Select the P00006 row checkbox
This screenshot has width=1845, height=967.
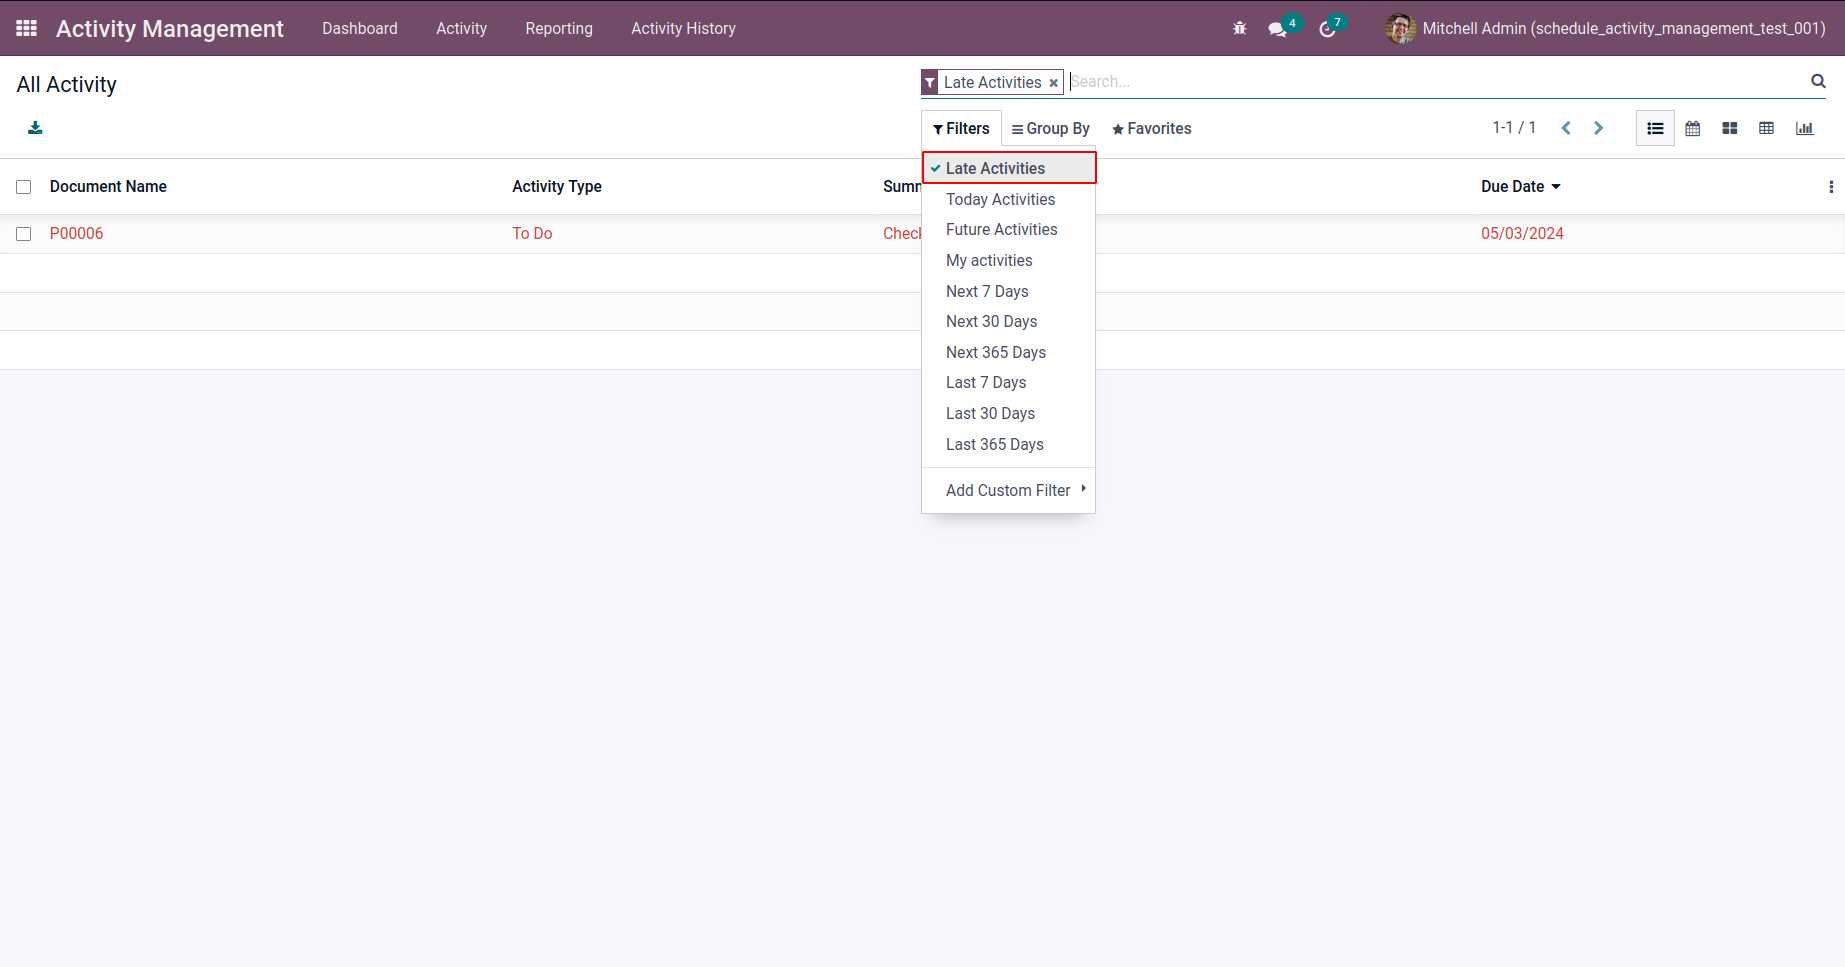coord(24,234)
